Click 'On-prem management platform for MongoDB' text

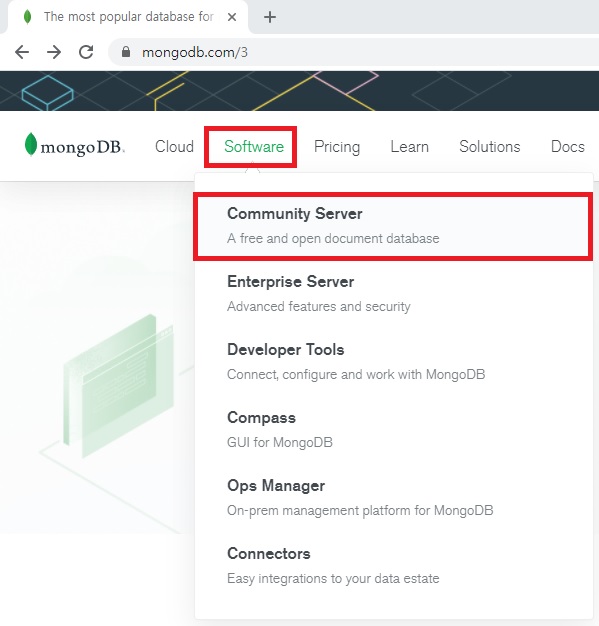click(x=360, y=511)
